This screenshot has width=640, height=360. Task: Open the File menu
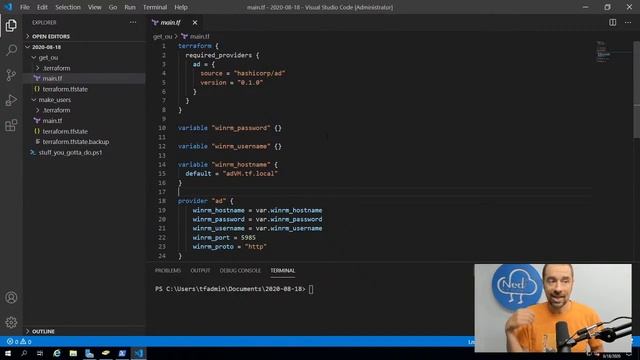point(25,7)
